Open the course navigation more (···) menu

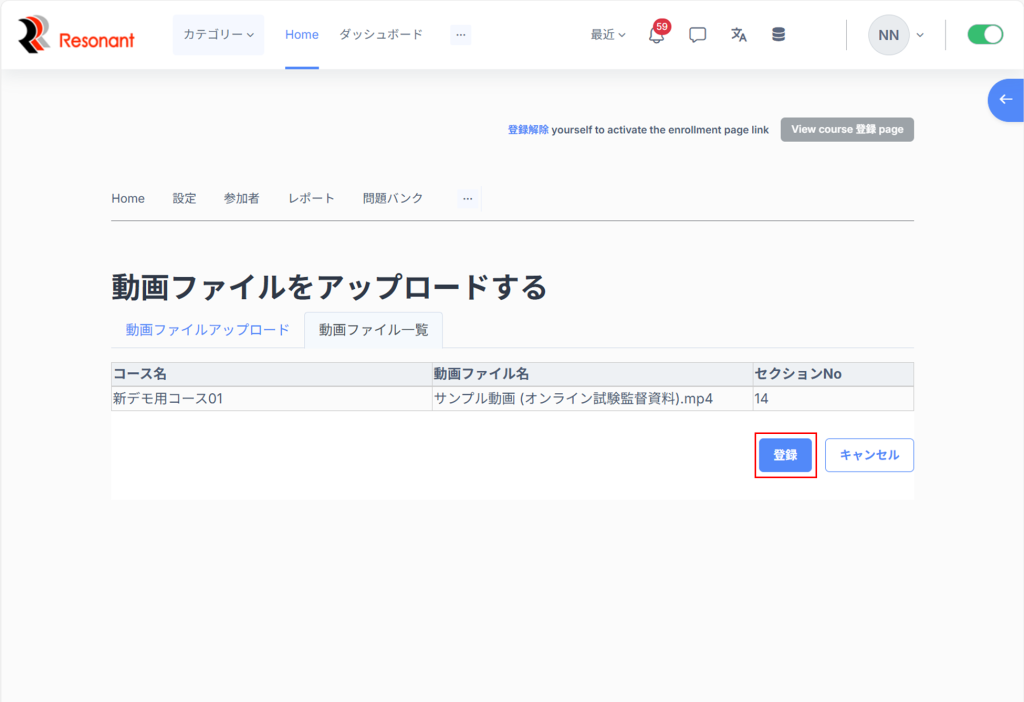click(467, 199)
